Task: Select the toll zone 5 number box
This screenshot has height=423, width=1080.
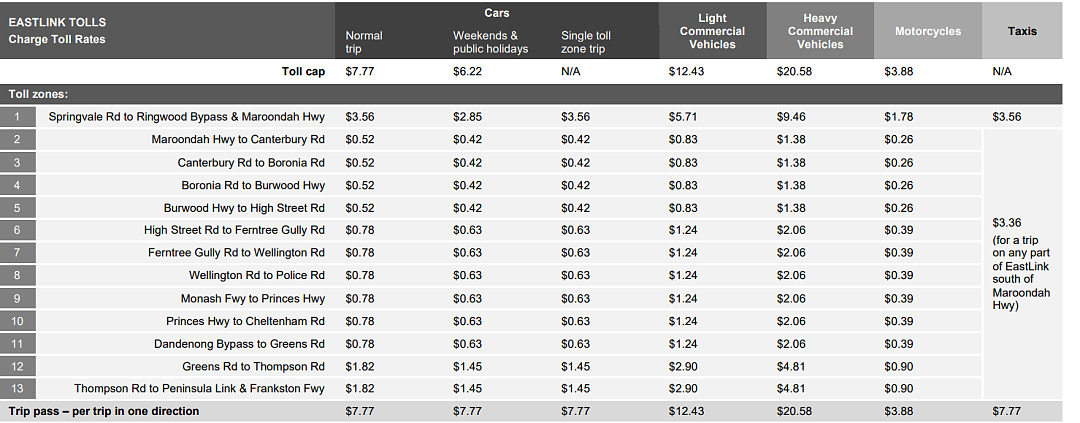Action: click(17, 208)
